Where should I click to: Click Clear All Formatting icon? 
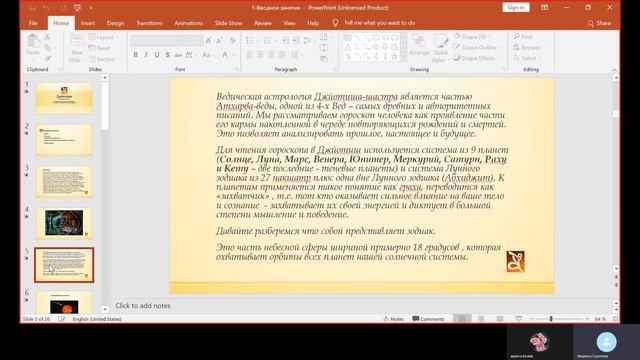tap(233, 40)
